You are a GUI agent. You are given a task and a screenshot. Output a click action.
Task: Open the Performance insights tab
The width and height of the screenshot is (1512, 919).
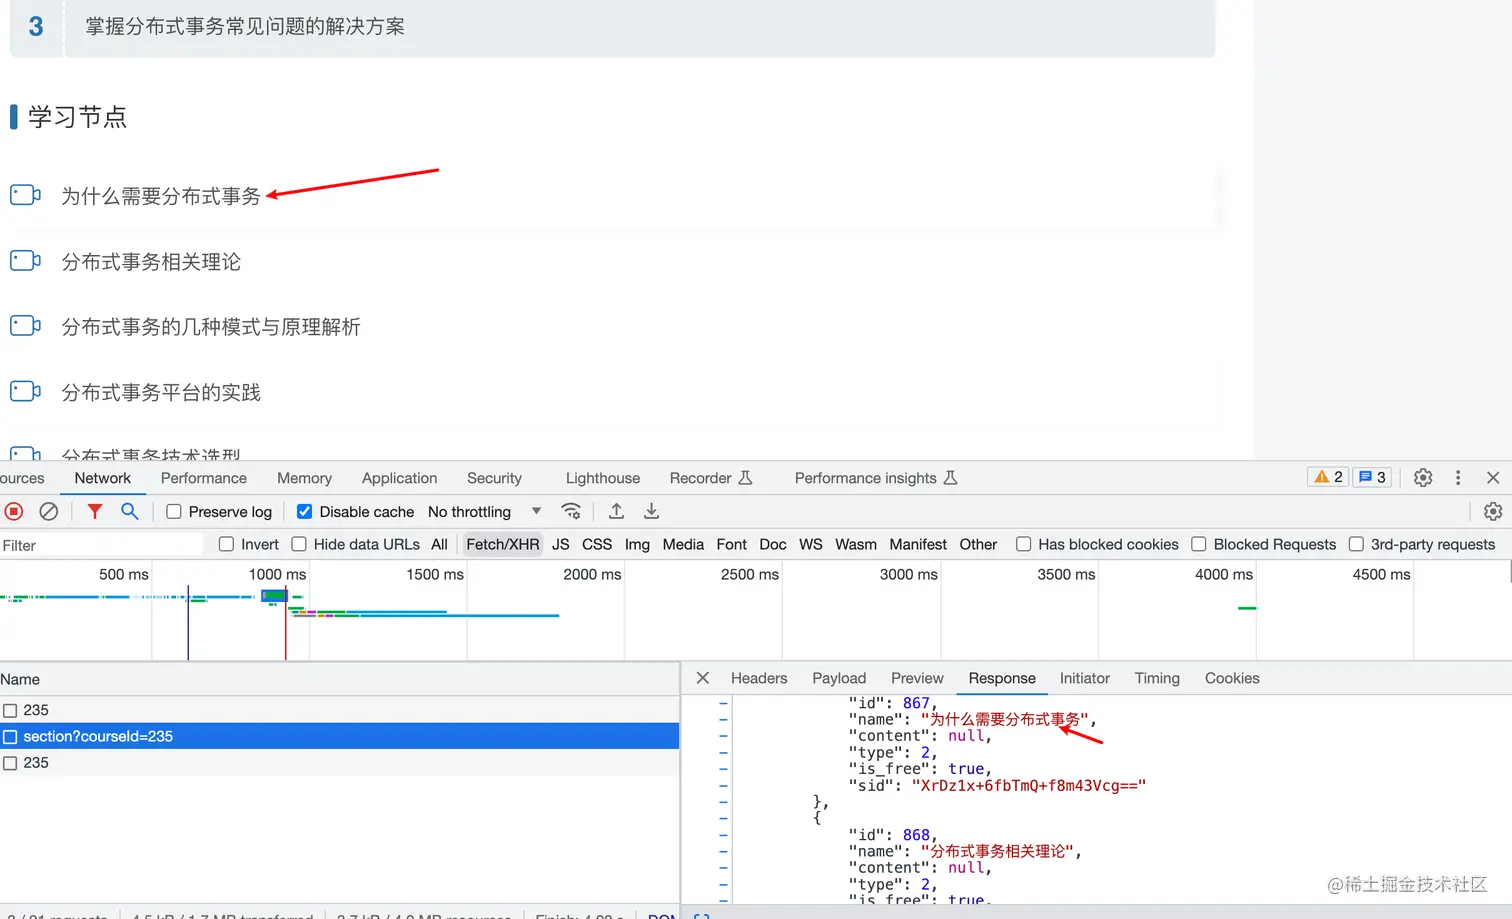(876, 478)
